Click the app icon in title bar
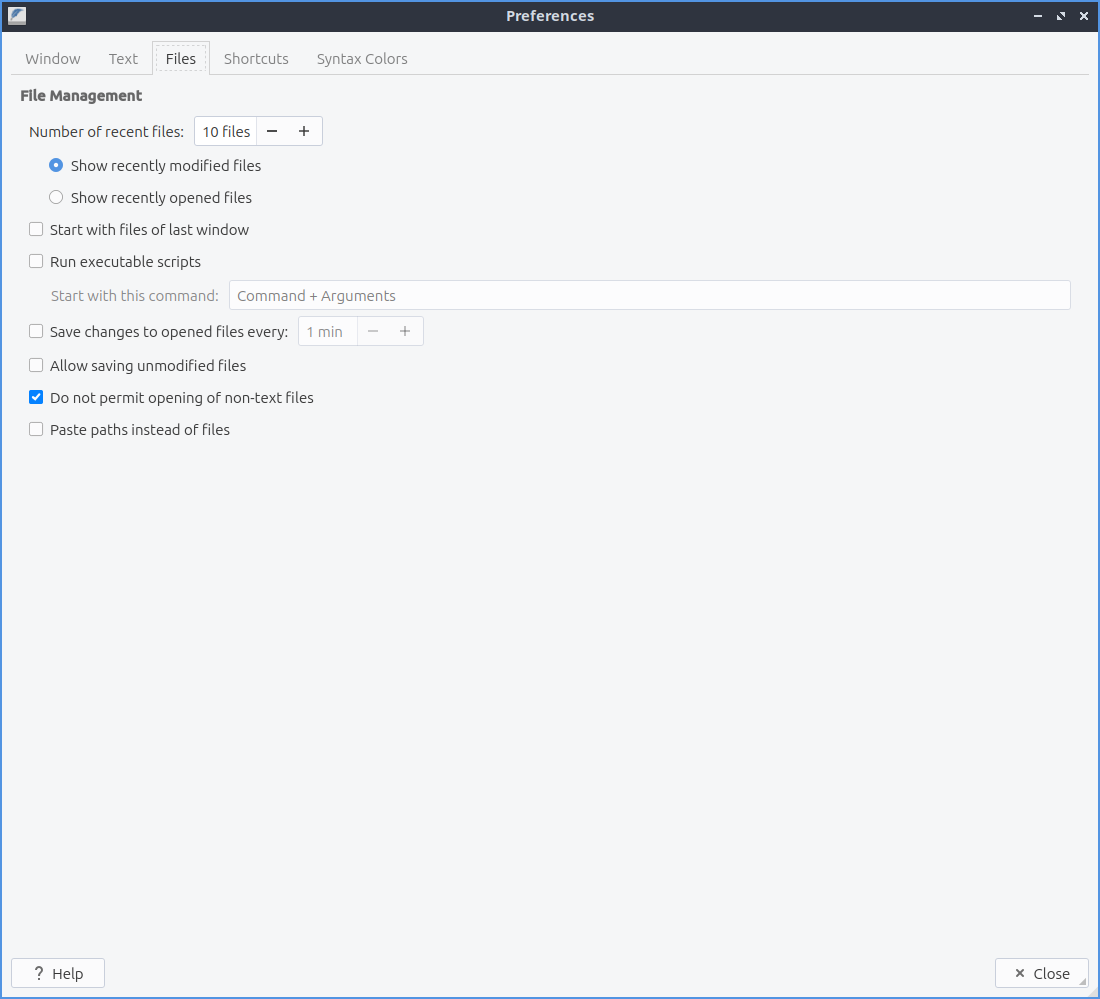Screen dimensions: 1100x999 click(17, 16)
